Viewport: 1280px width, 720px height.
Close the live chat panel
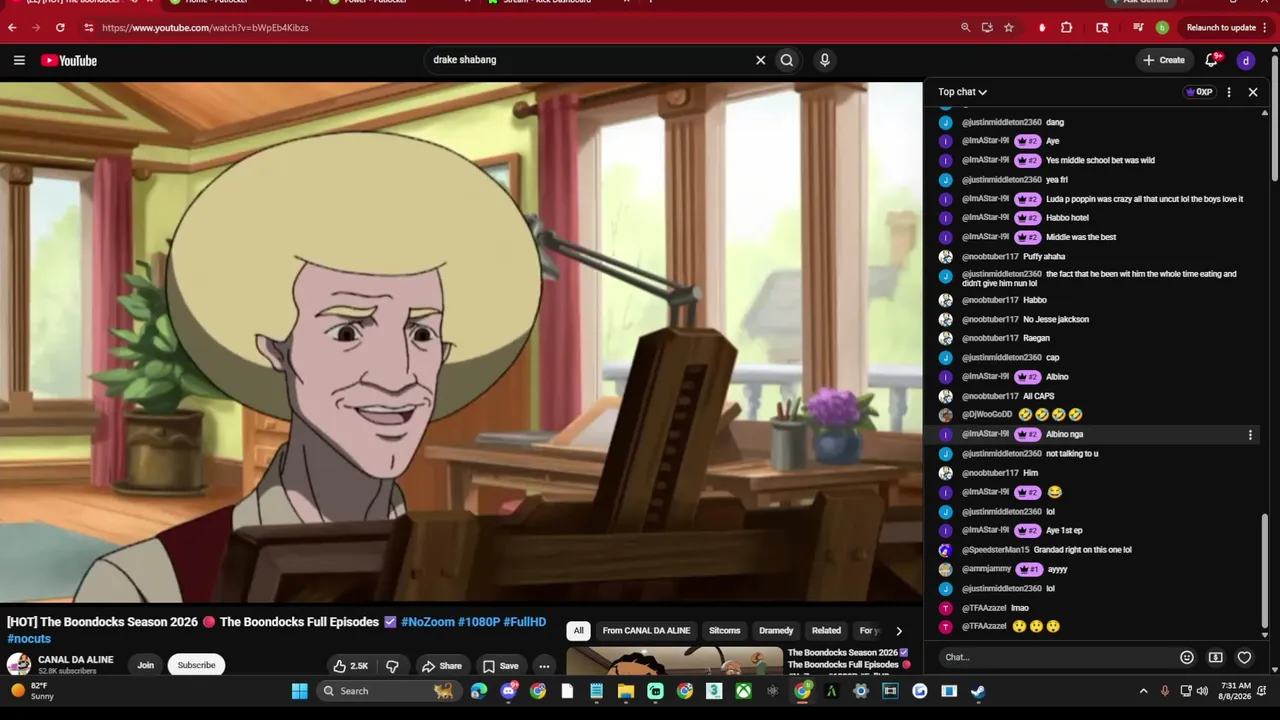click(1253, 92)
